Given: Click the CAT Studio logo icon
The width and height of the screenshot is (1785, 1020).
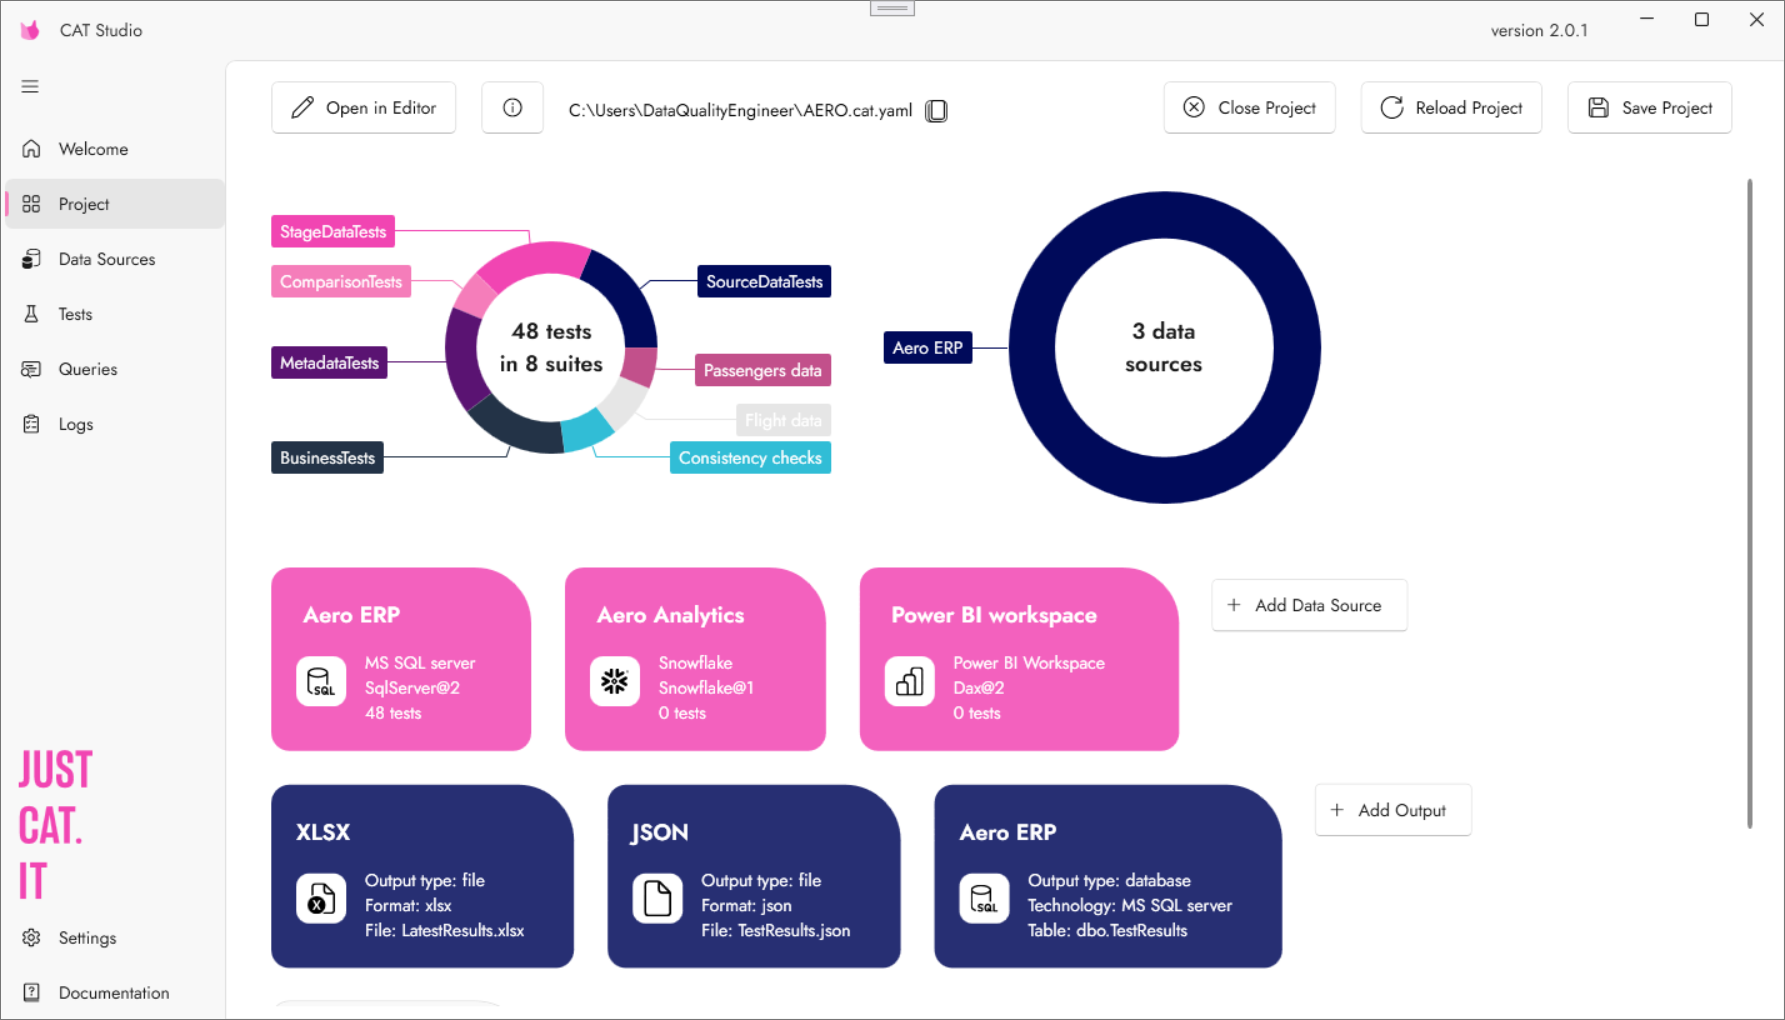Looking at the screenshot, I should point(30,30).
